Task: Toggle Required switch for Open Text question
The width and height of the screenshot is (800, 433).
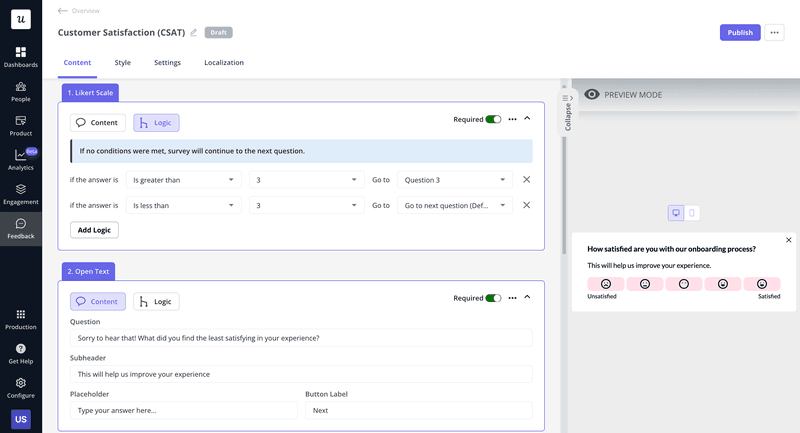Action: [493, 297]
